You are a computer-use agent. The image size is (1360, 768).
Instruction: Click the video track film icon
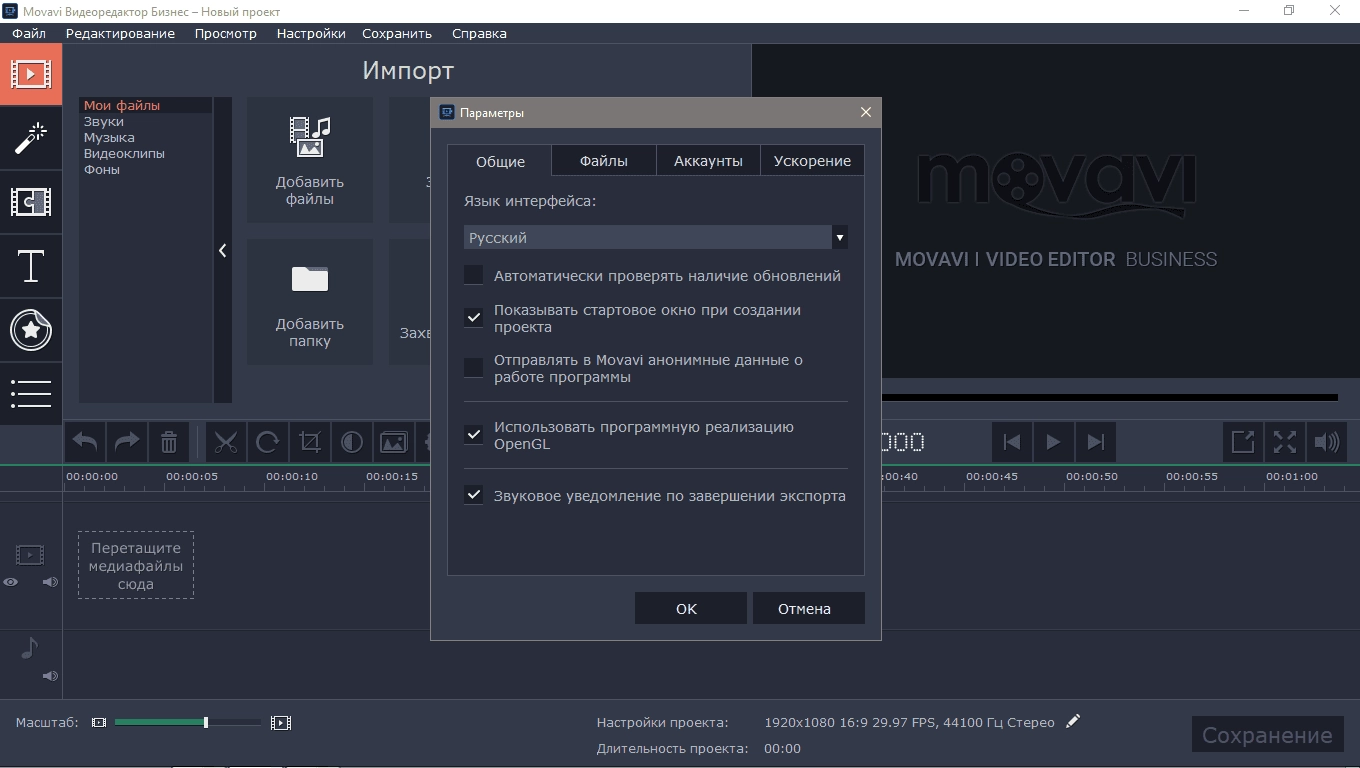coord(30,554)
